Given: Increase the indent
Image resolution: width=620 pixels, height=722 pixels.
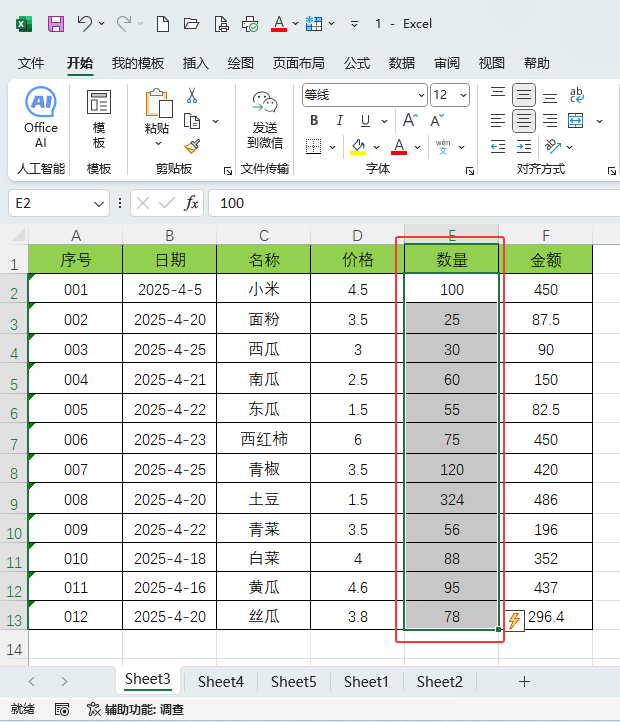Looking at the screenshot, I should (x=524, y=147).
